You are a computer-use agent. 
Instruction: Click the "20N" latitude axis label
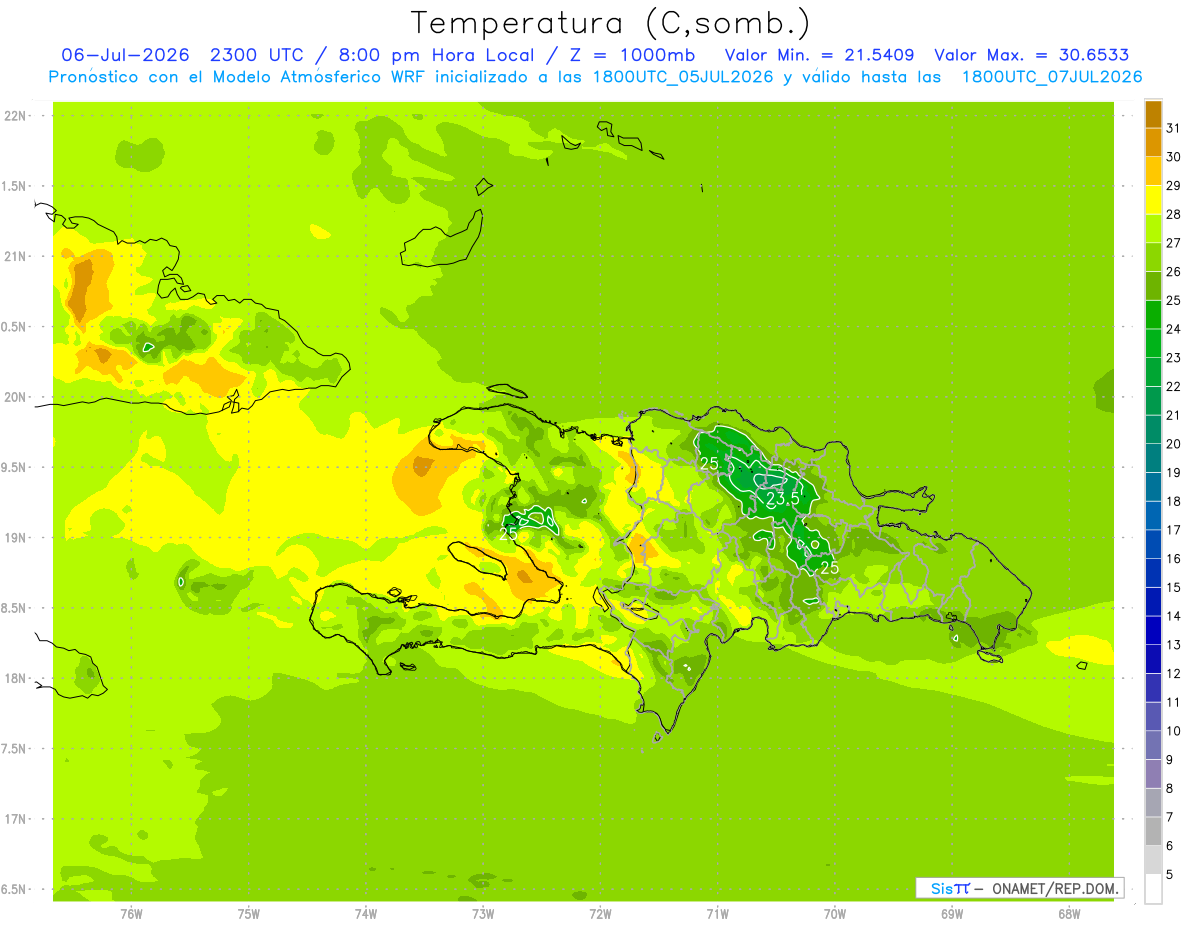pos(16,397)
